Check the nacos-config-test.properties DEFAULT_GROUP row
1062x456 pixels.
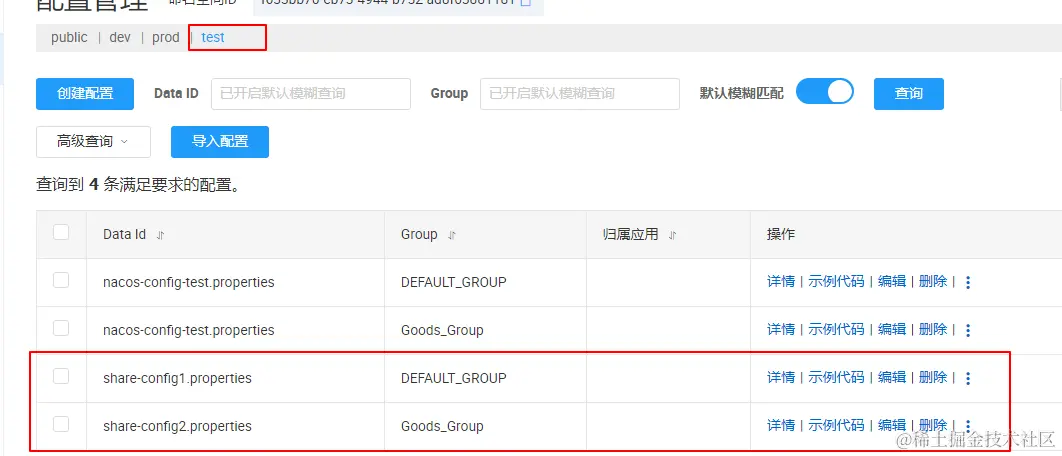click(x=61, y=280)
